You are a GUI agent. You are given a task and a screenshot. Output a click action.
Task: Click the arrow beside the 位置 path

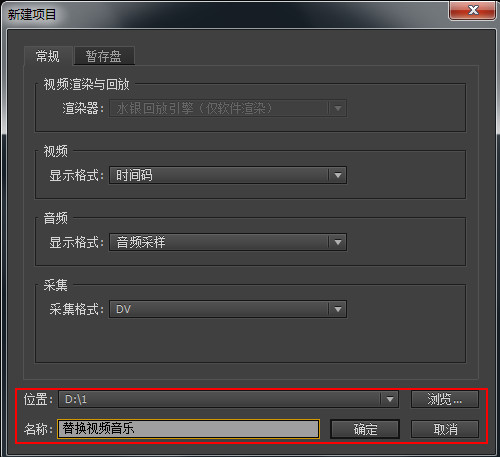[389, 399]
